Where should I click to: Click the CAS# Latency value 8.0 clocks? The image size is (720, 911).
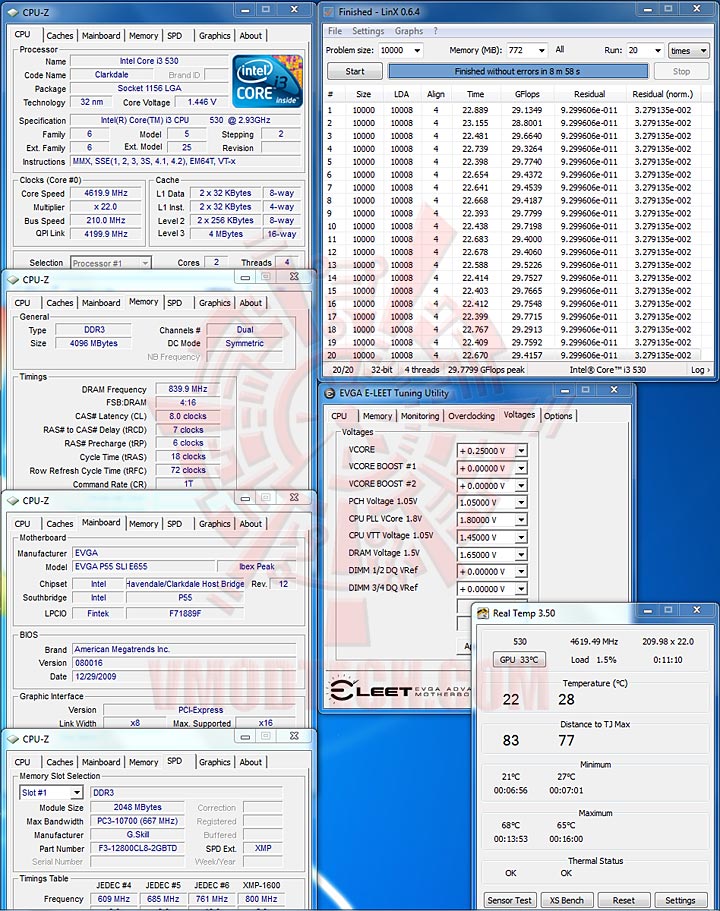(x=187, y=416)
